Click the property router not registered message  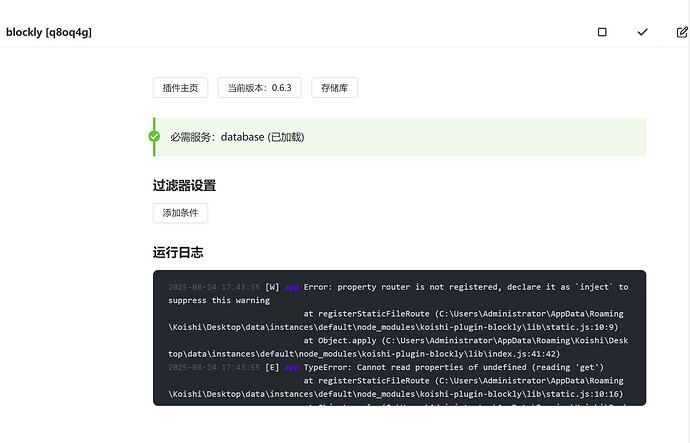(420, 287)
